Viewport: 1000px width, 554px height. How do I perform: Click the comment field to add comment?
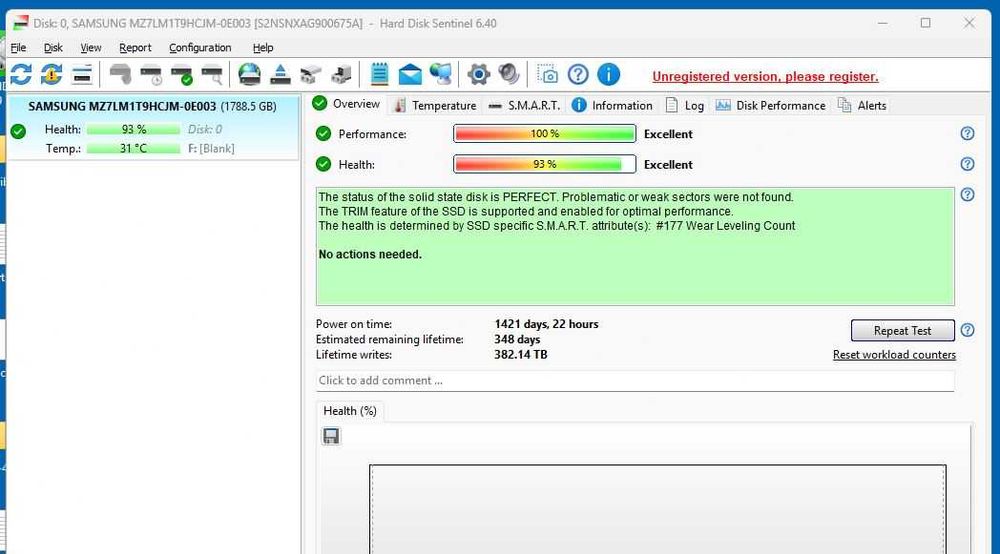click(x=635, y=381)
